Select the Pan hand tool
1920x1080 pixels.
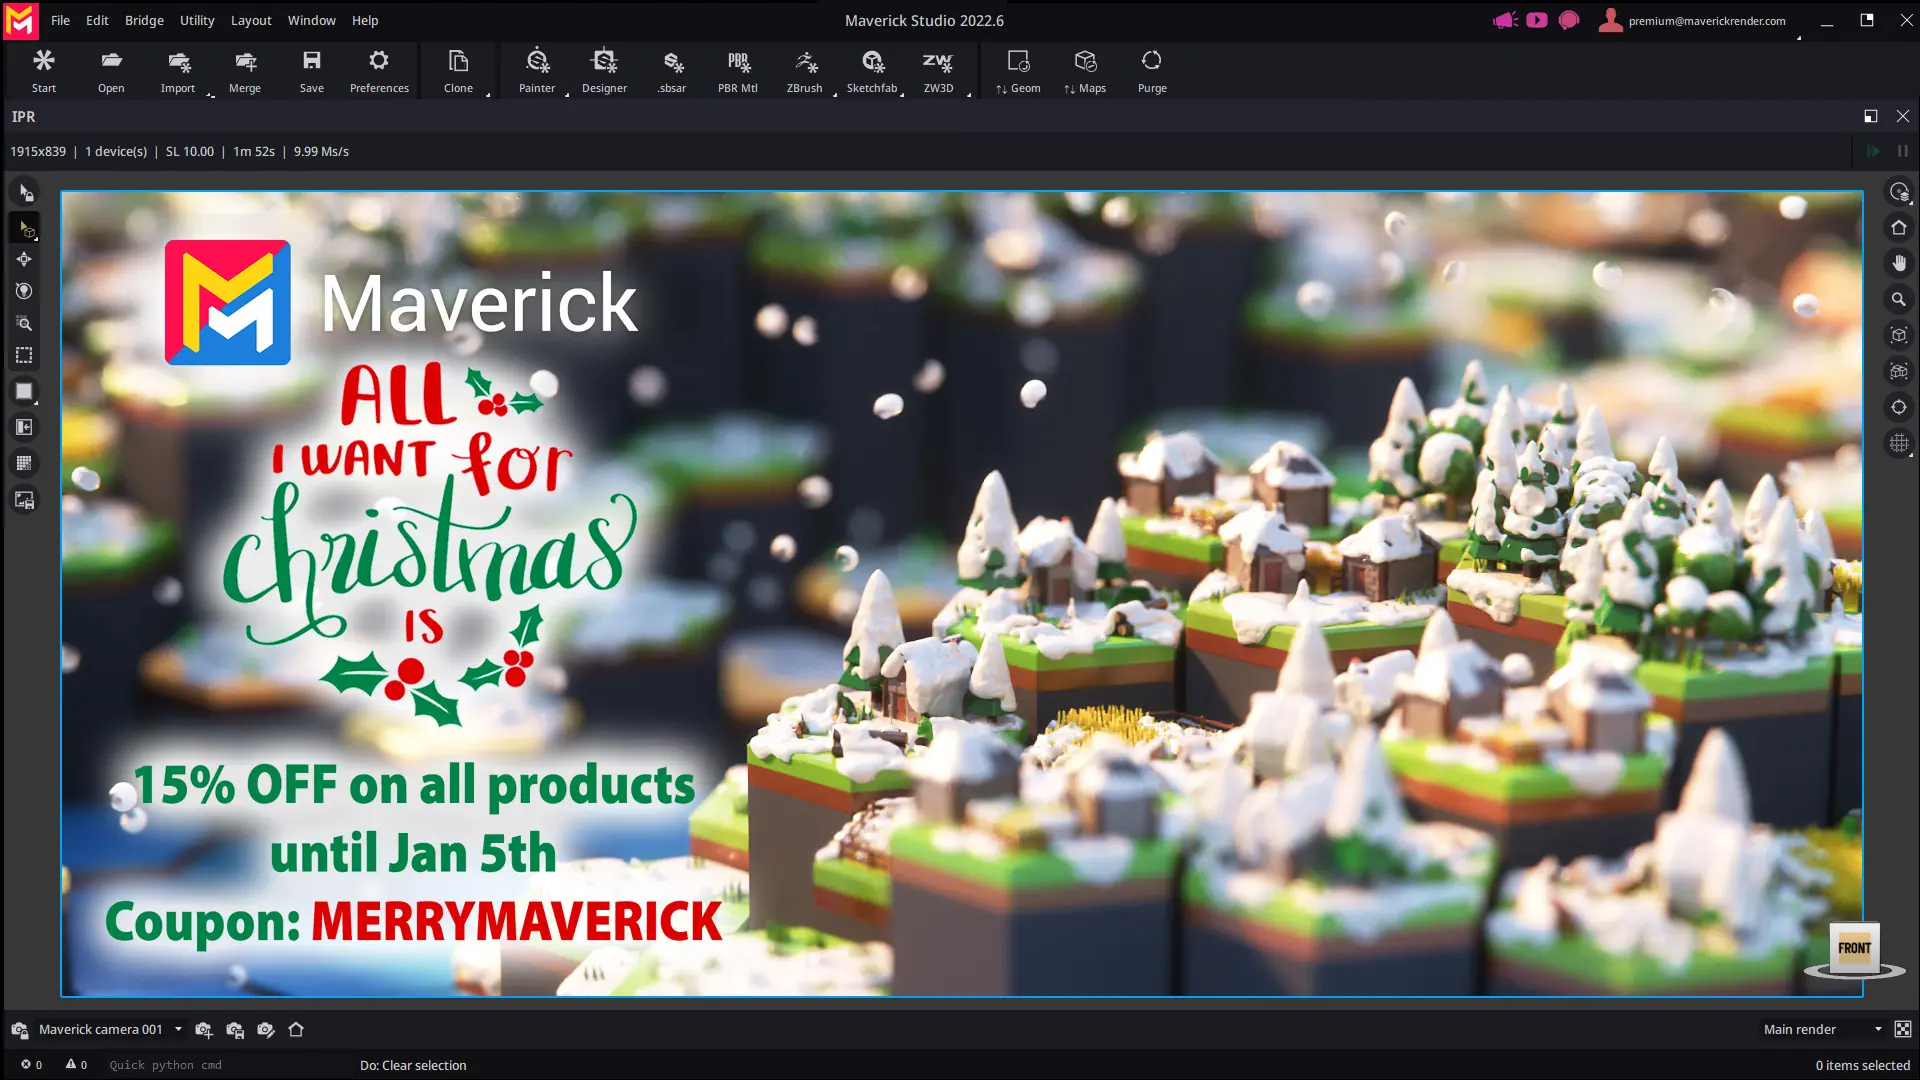click(1899, 263)
